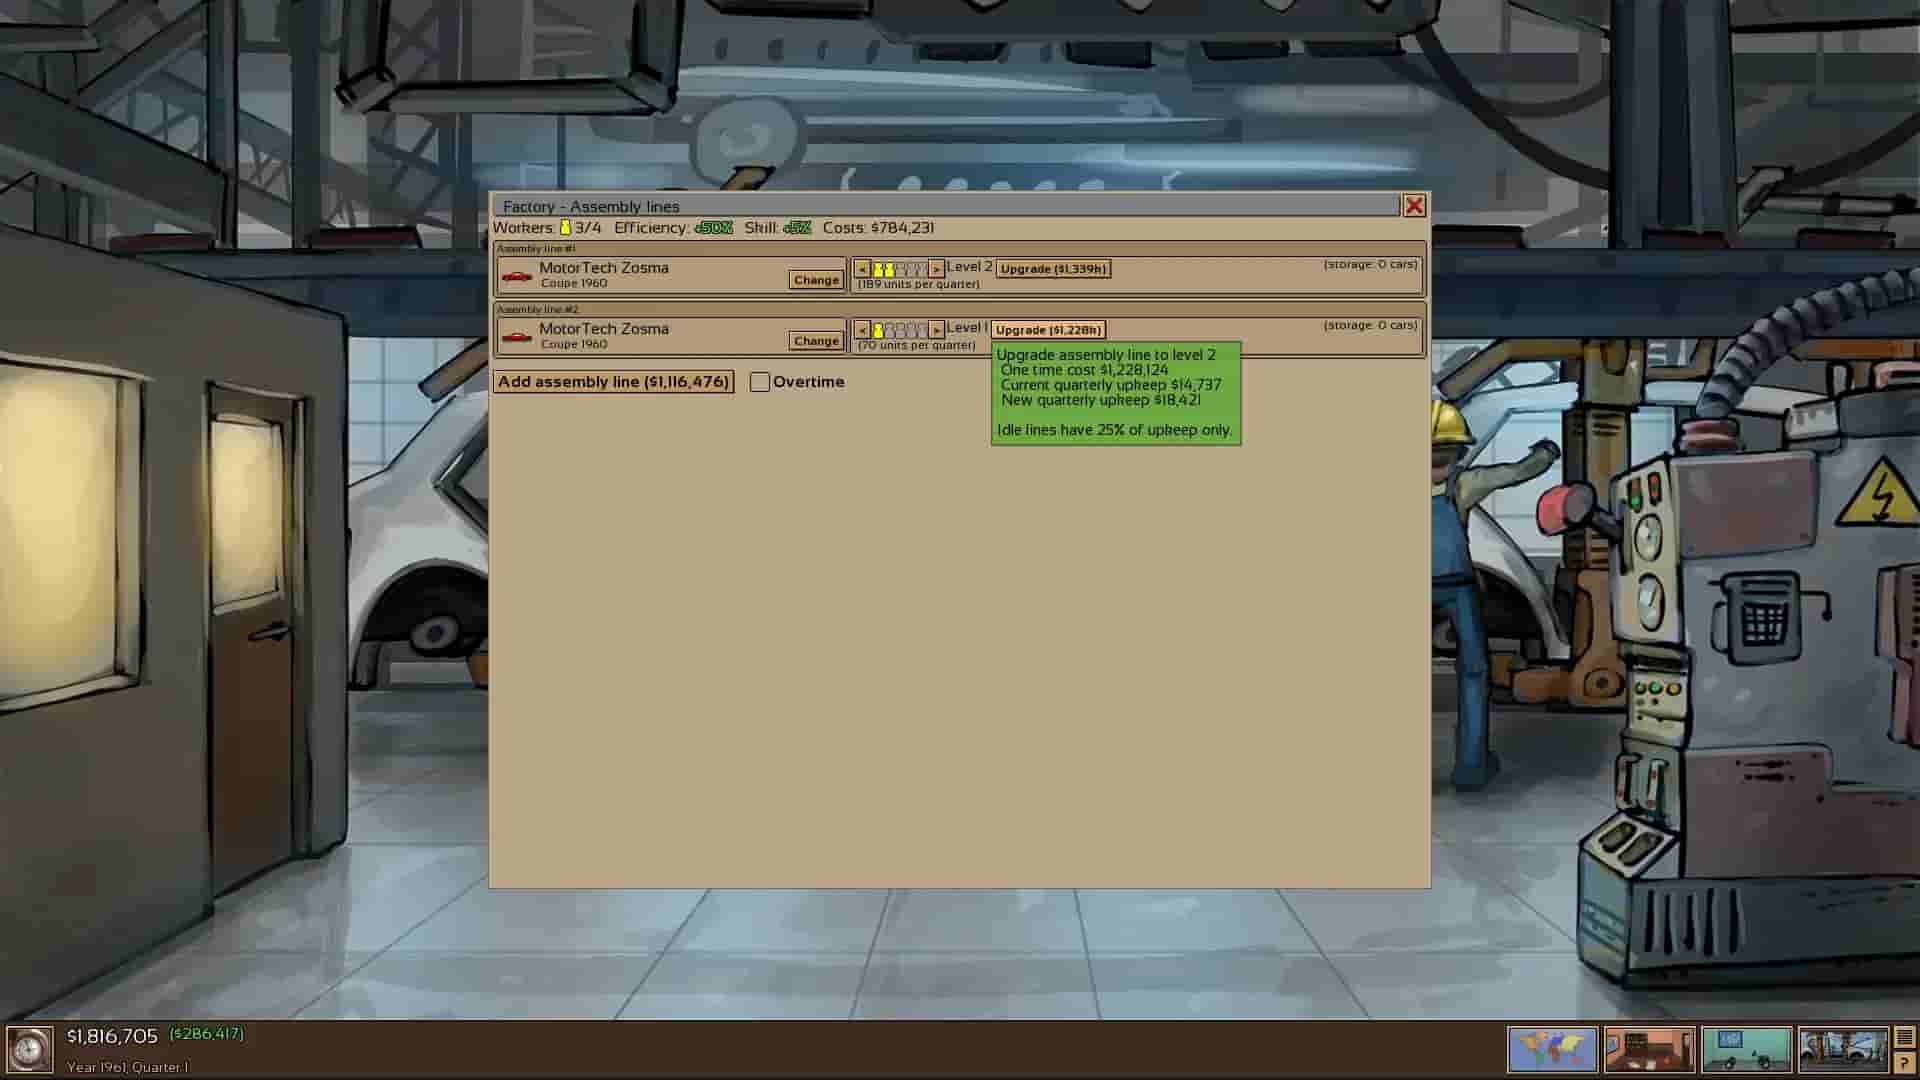Click the red car icon on line #1
The width and height of the screenshot is (1920, 1080).
coord(517,276)
